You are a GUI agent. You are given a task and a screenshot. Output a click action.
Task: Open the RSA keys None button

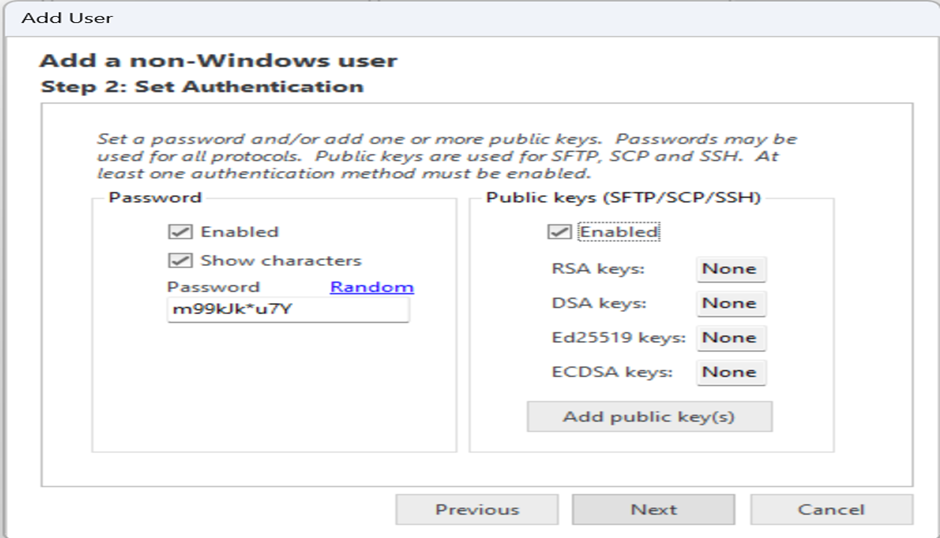pos(730,269)
